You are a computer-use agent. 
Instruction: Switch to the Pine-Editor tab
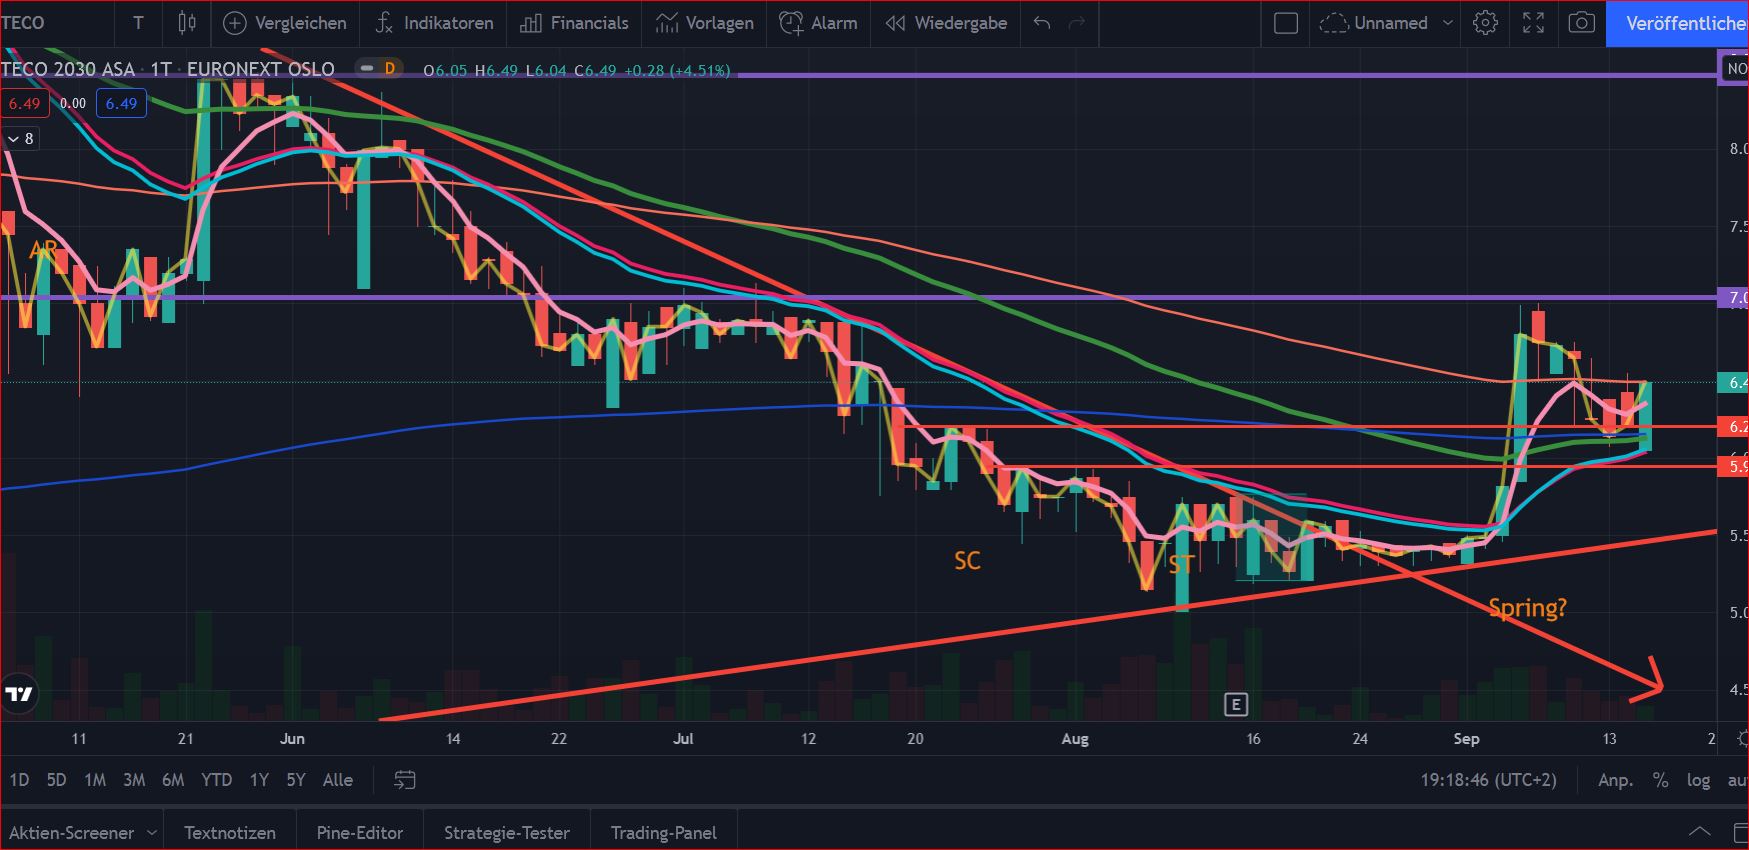359,832
